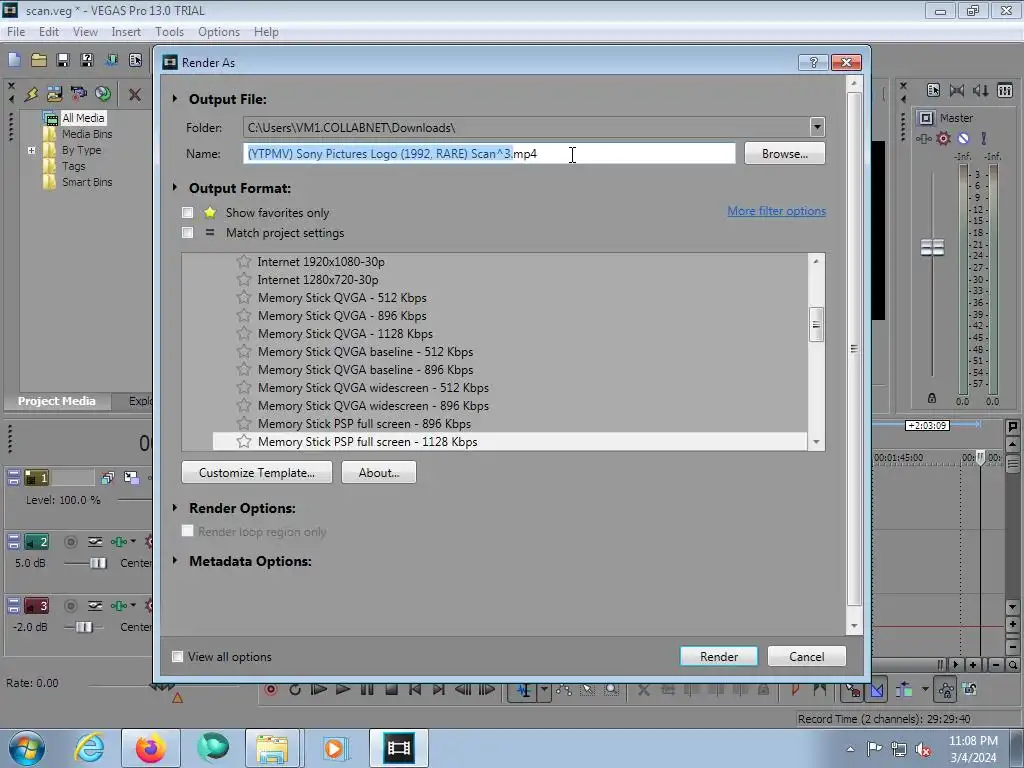This screenshot has height=768, width=1024.
Task: Open edit tool dropdown arrow in transport
Action: [x=544, y=690]
